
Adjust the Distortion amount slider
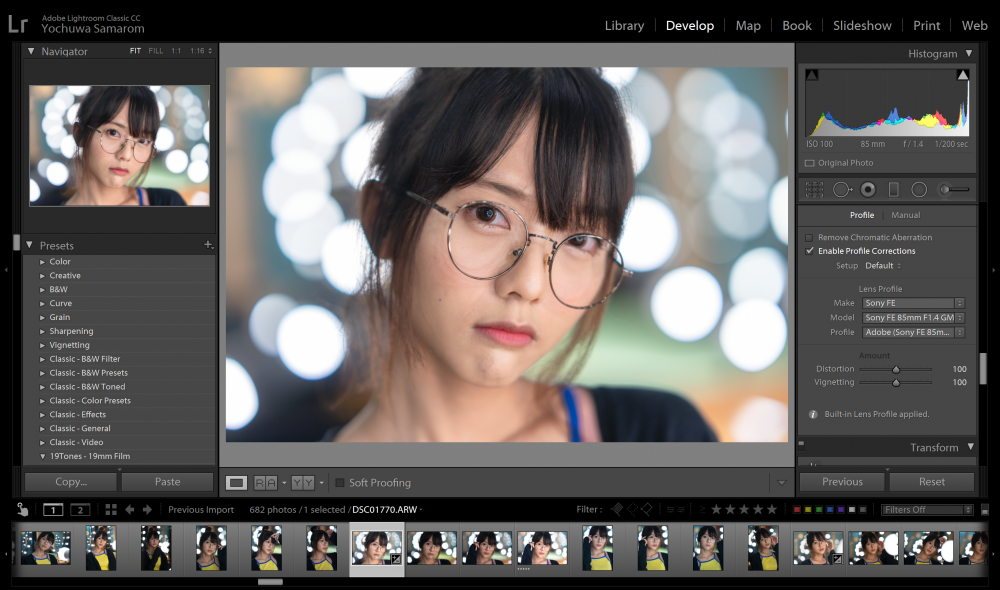[x=895, y=369]
